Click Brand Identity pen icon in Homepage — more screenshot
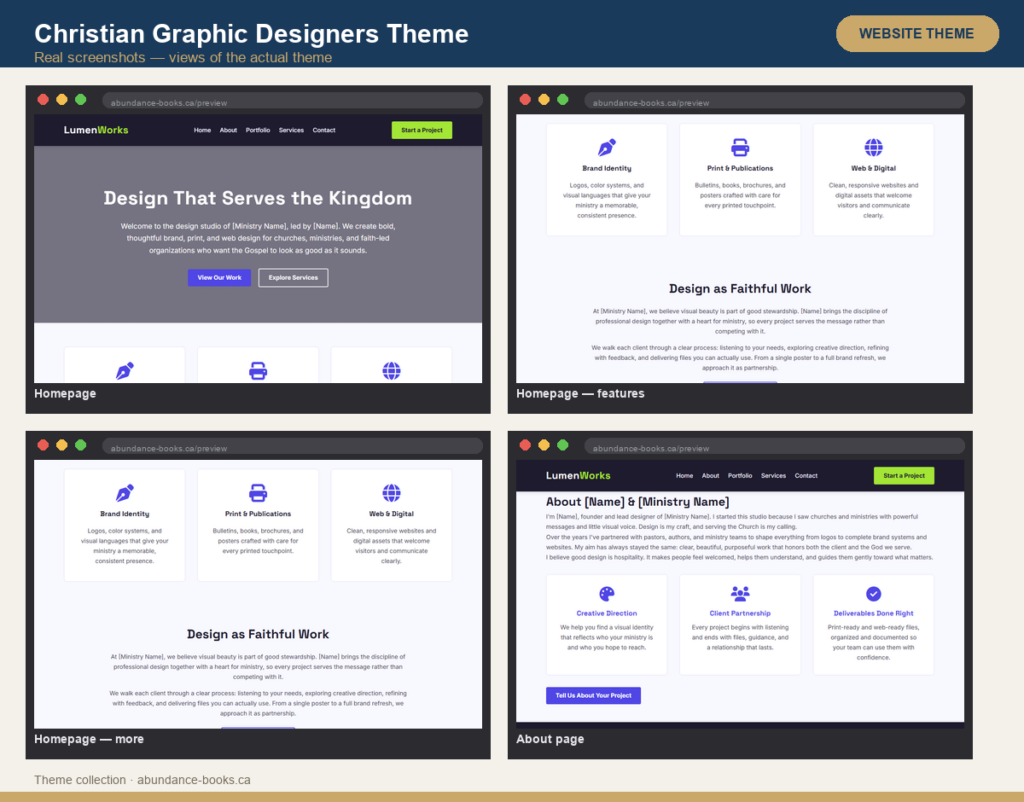This screenshot has height=802, width=1024. pyautogui.click(x=125, y=493)
